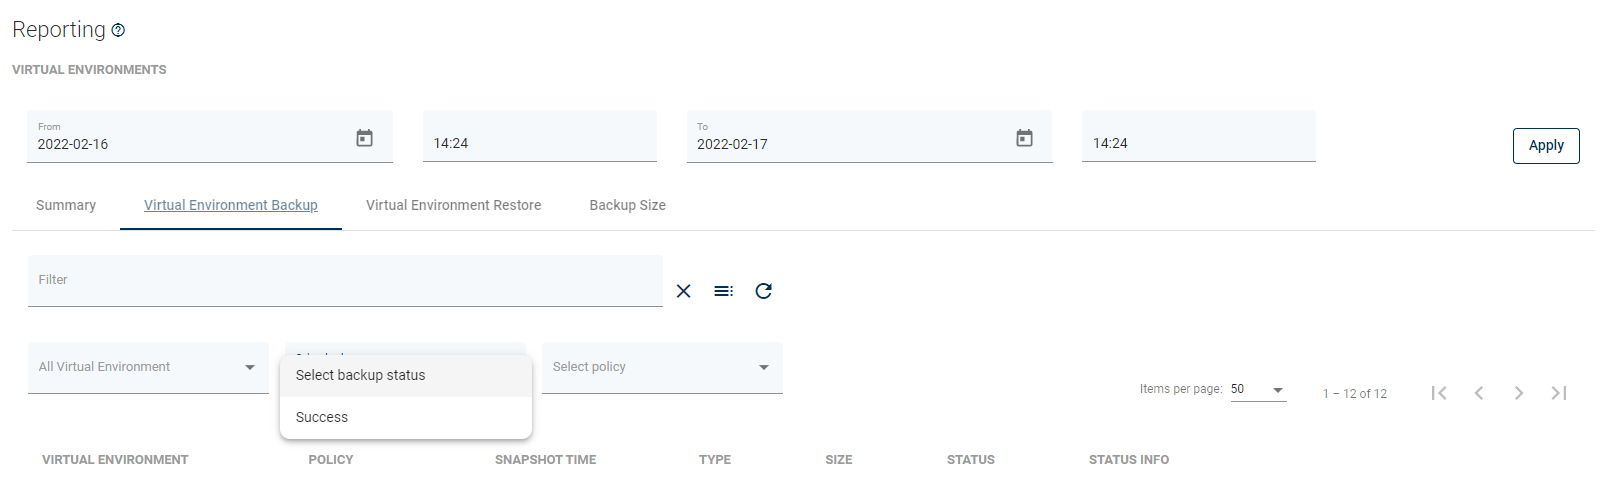
Task: Clear the filter with the X icon
Action: (x=683, y=291)
